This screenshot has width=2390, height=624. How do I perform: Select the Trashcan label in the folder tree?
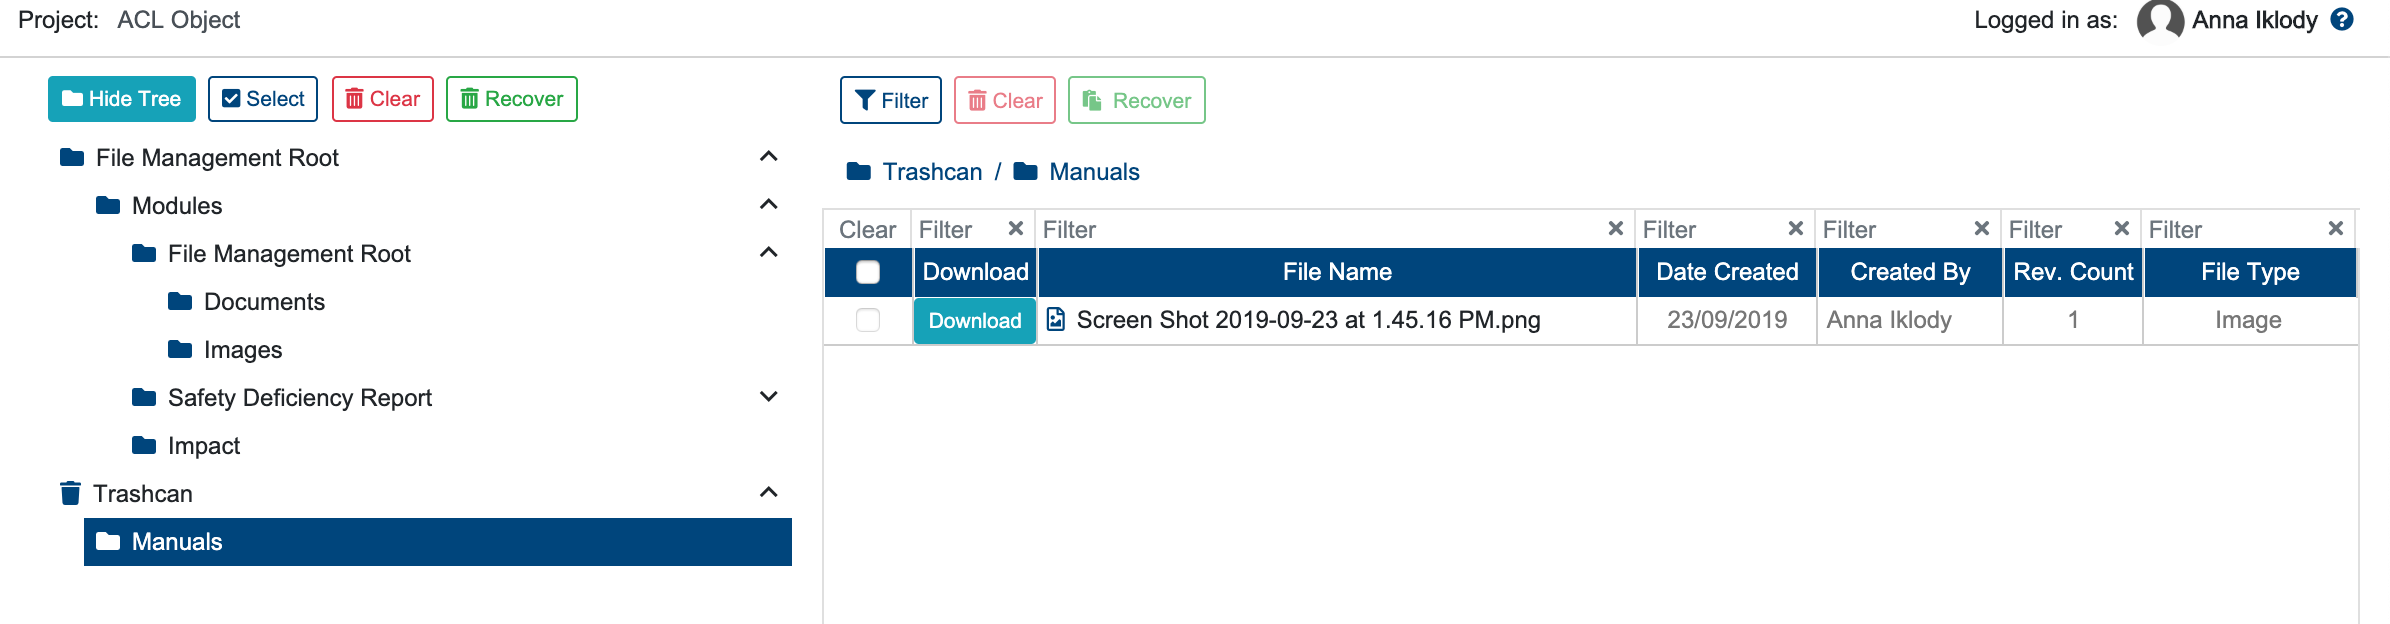click(143, 494)
